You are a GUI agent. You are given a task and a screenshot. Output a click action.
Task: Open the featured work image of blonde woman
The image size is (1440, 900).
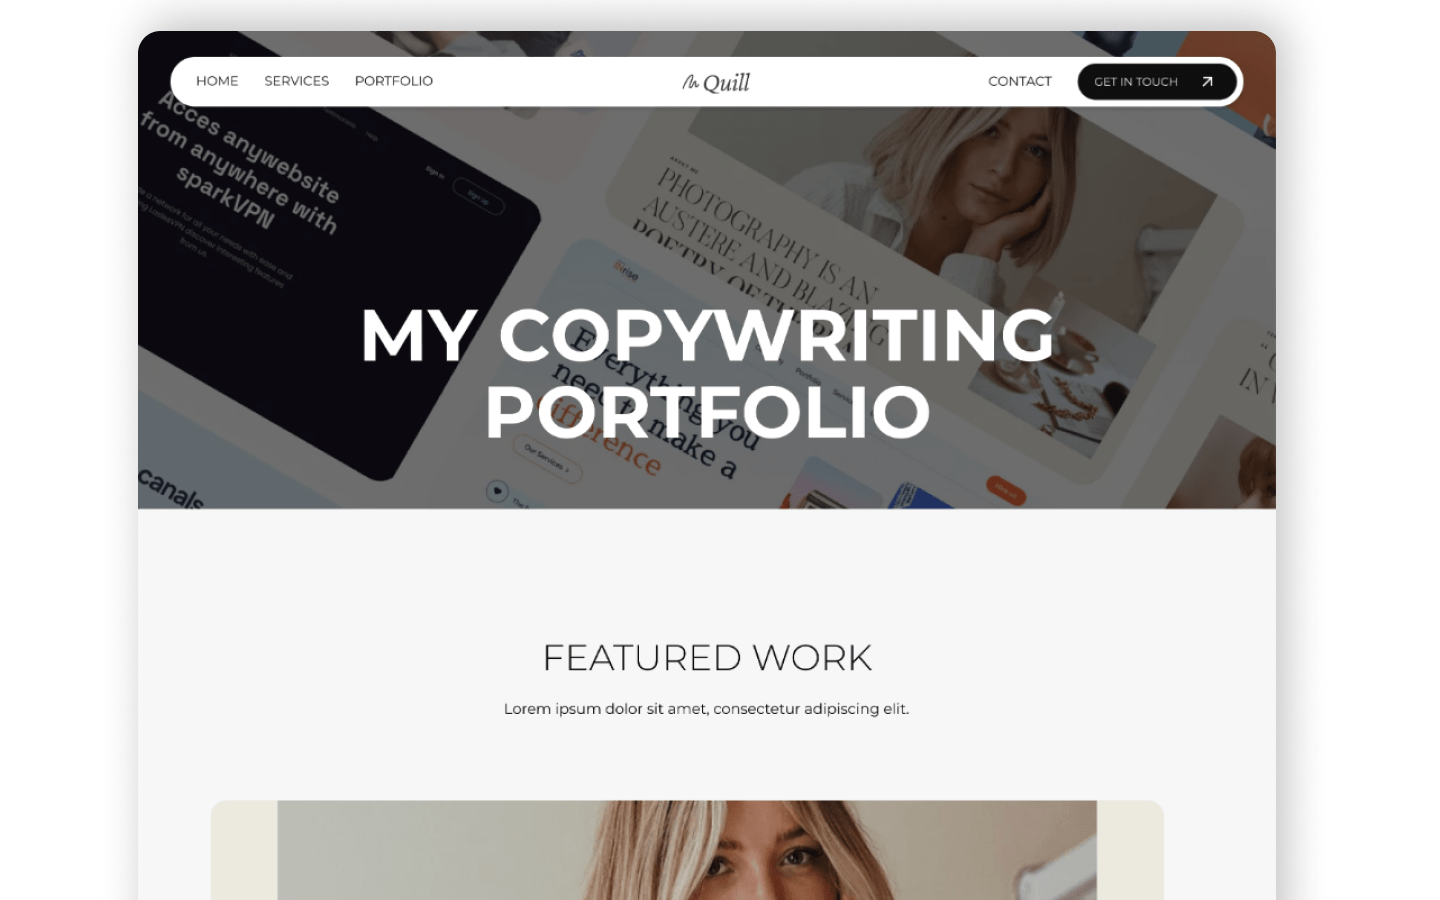click(x=687, y=850)
